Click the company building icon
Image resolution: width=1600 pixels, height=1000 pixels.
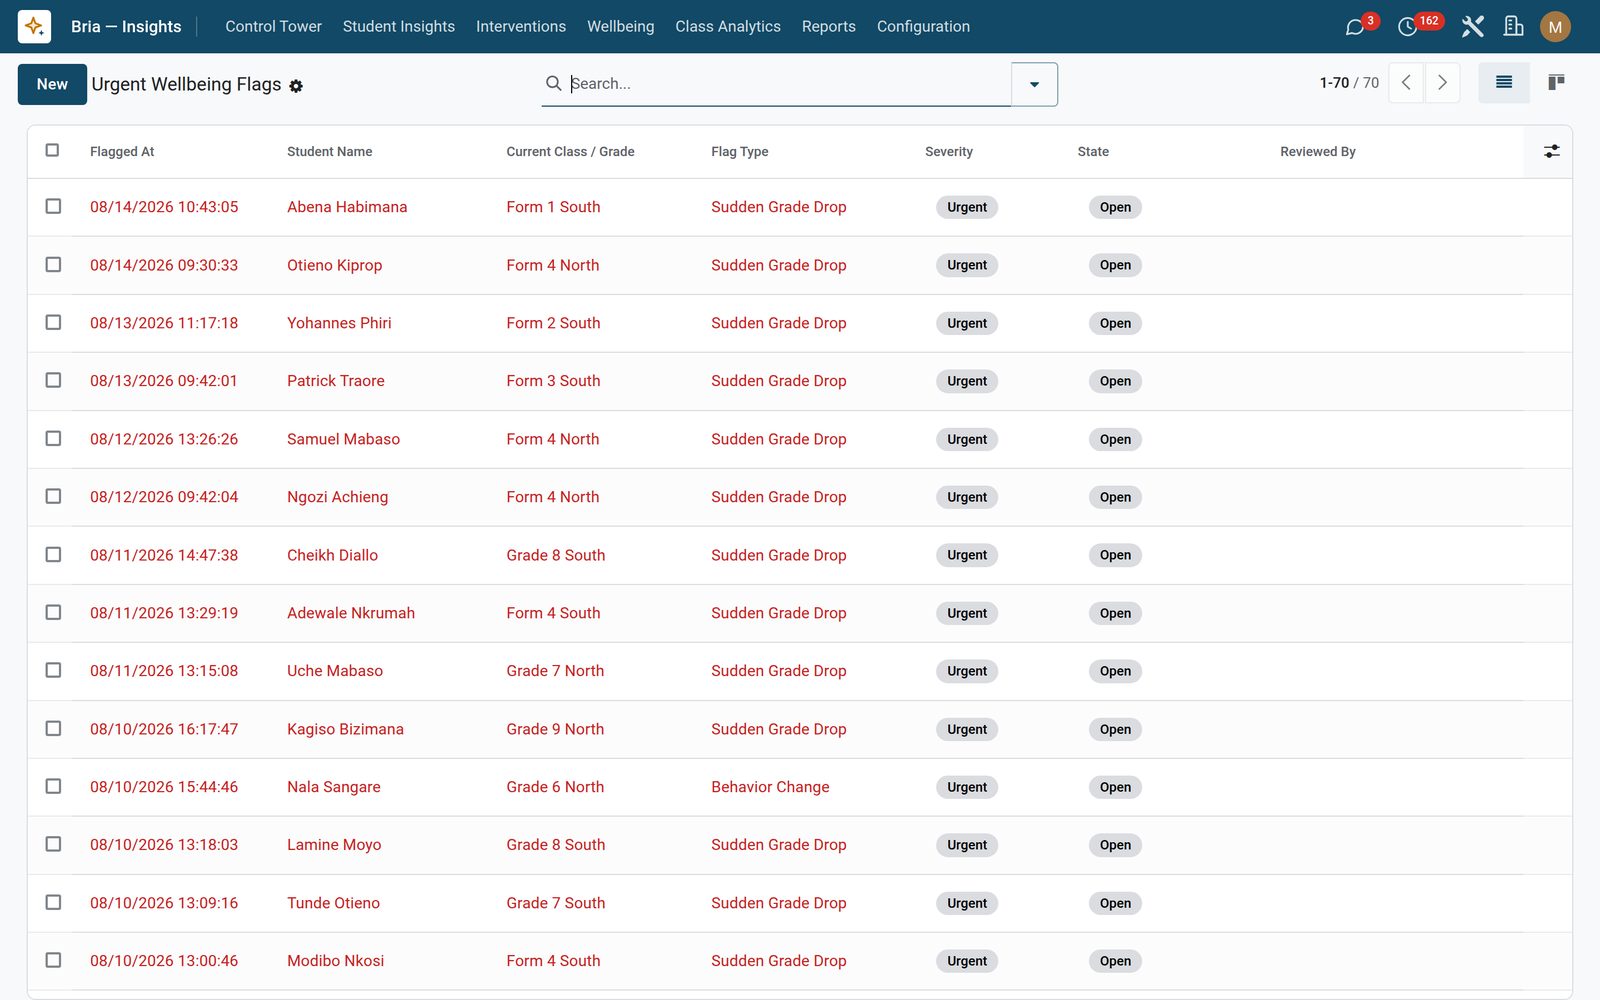[1514, 27]
